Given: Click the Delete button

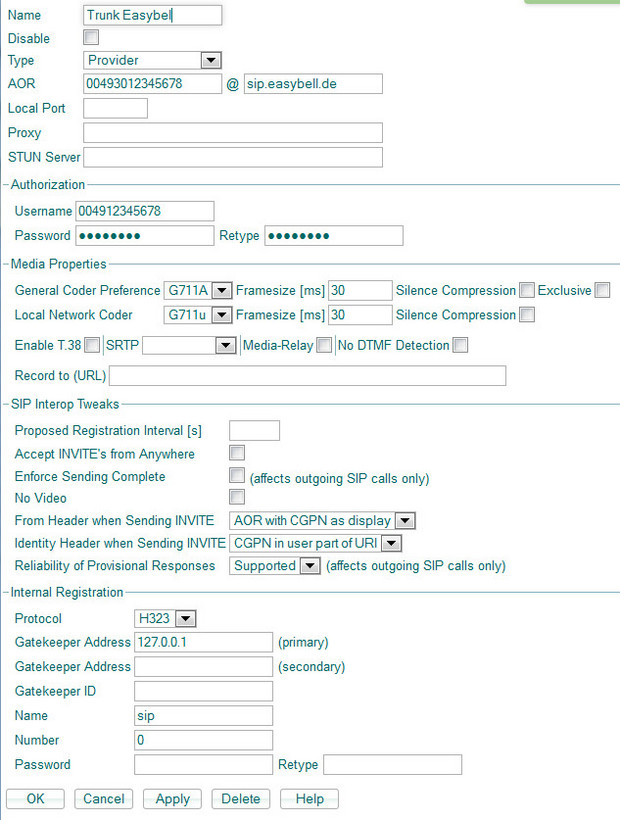Looking at the screenshot, I should pyautogui.click(x=241, y=799).
